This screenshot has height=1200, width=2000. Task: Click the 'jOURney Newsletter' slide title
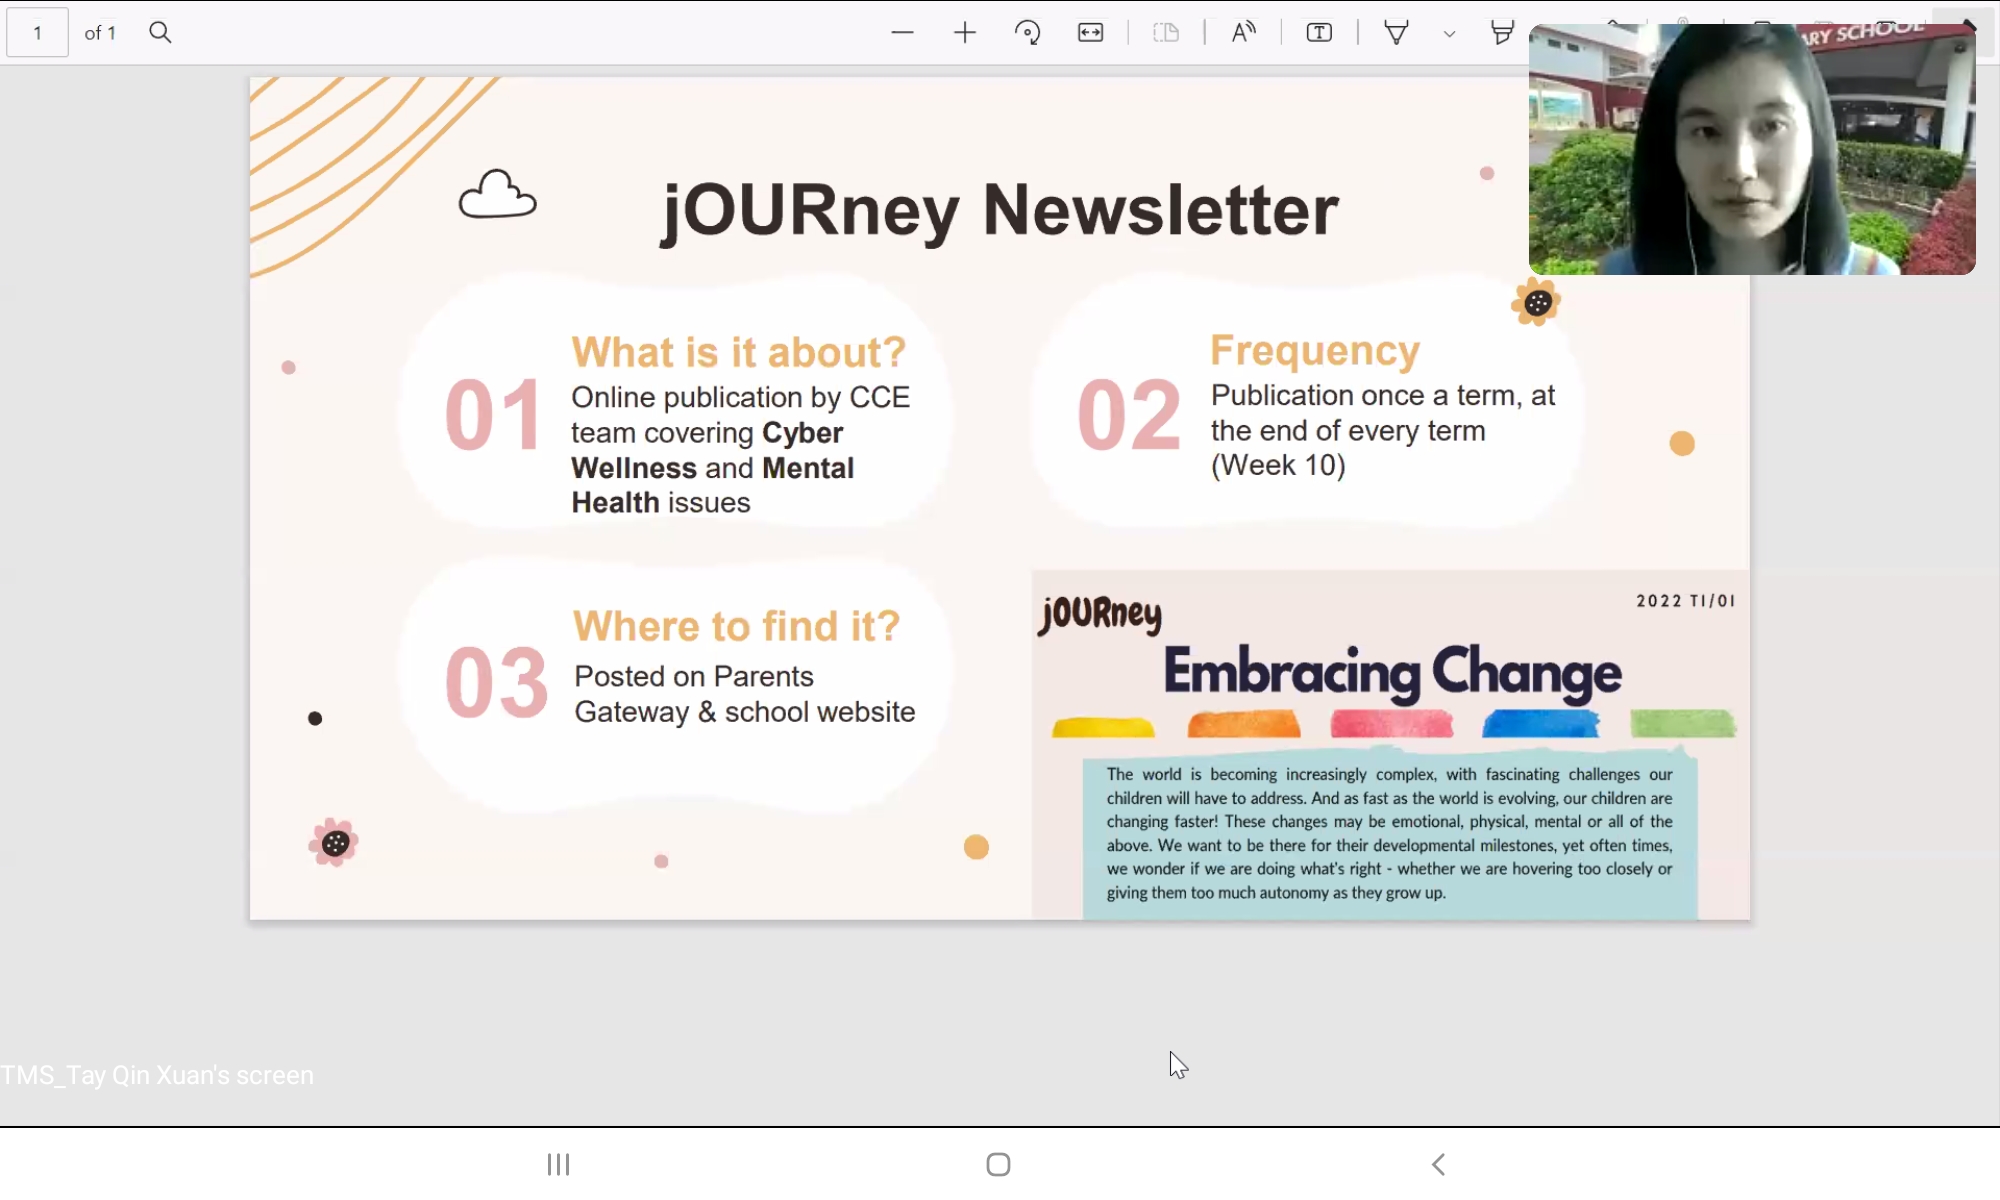[1000, 211]
